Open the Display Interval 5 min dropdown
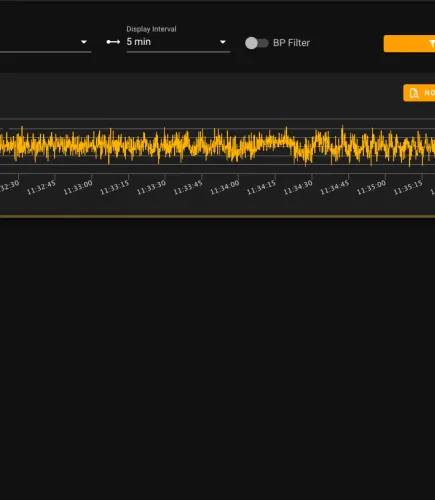Viewport: 435px width, 500px height. [x=178, y=42]
